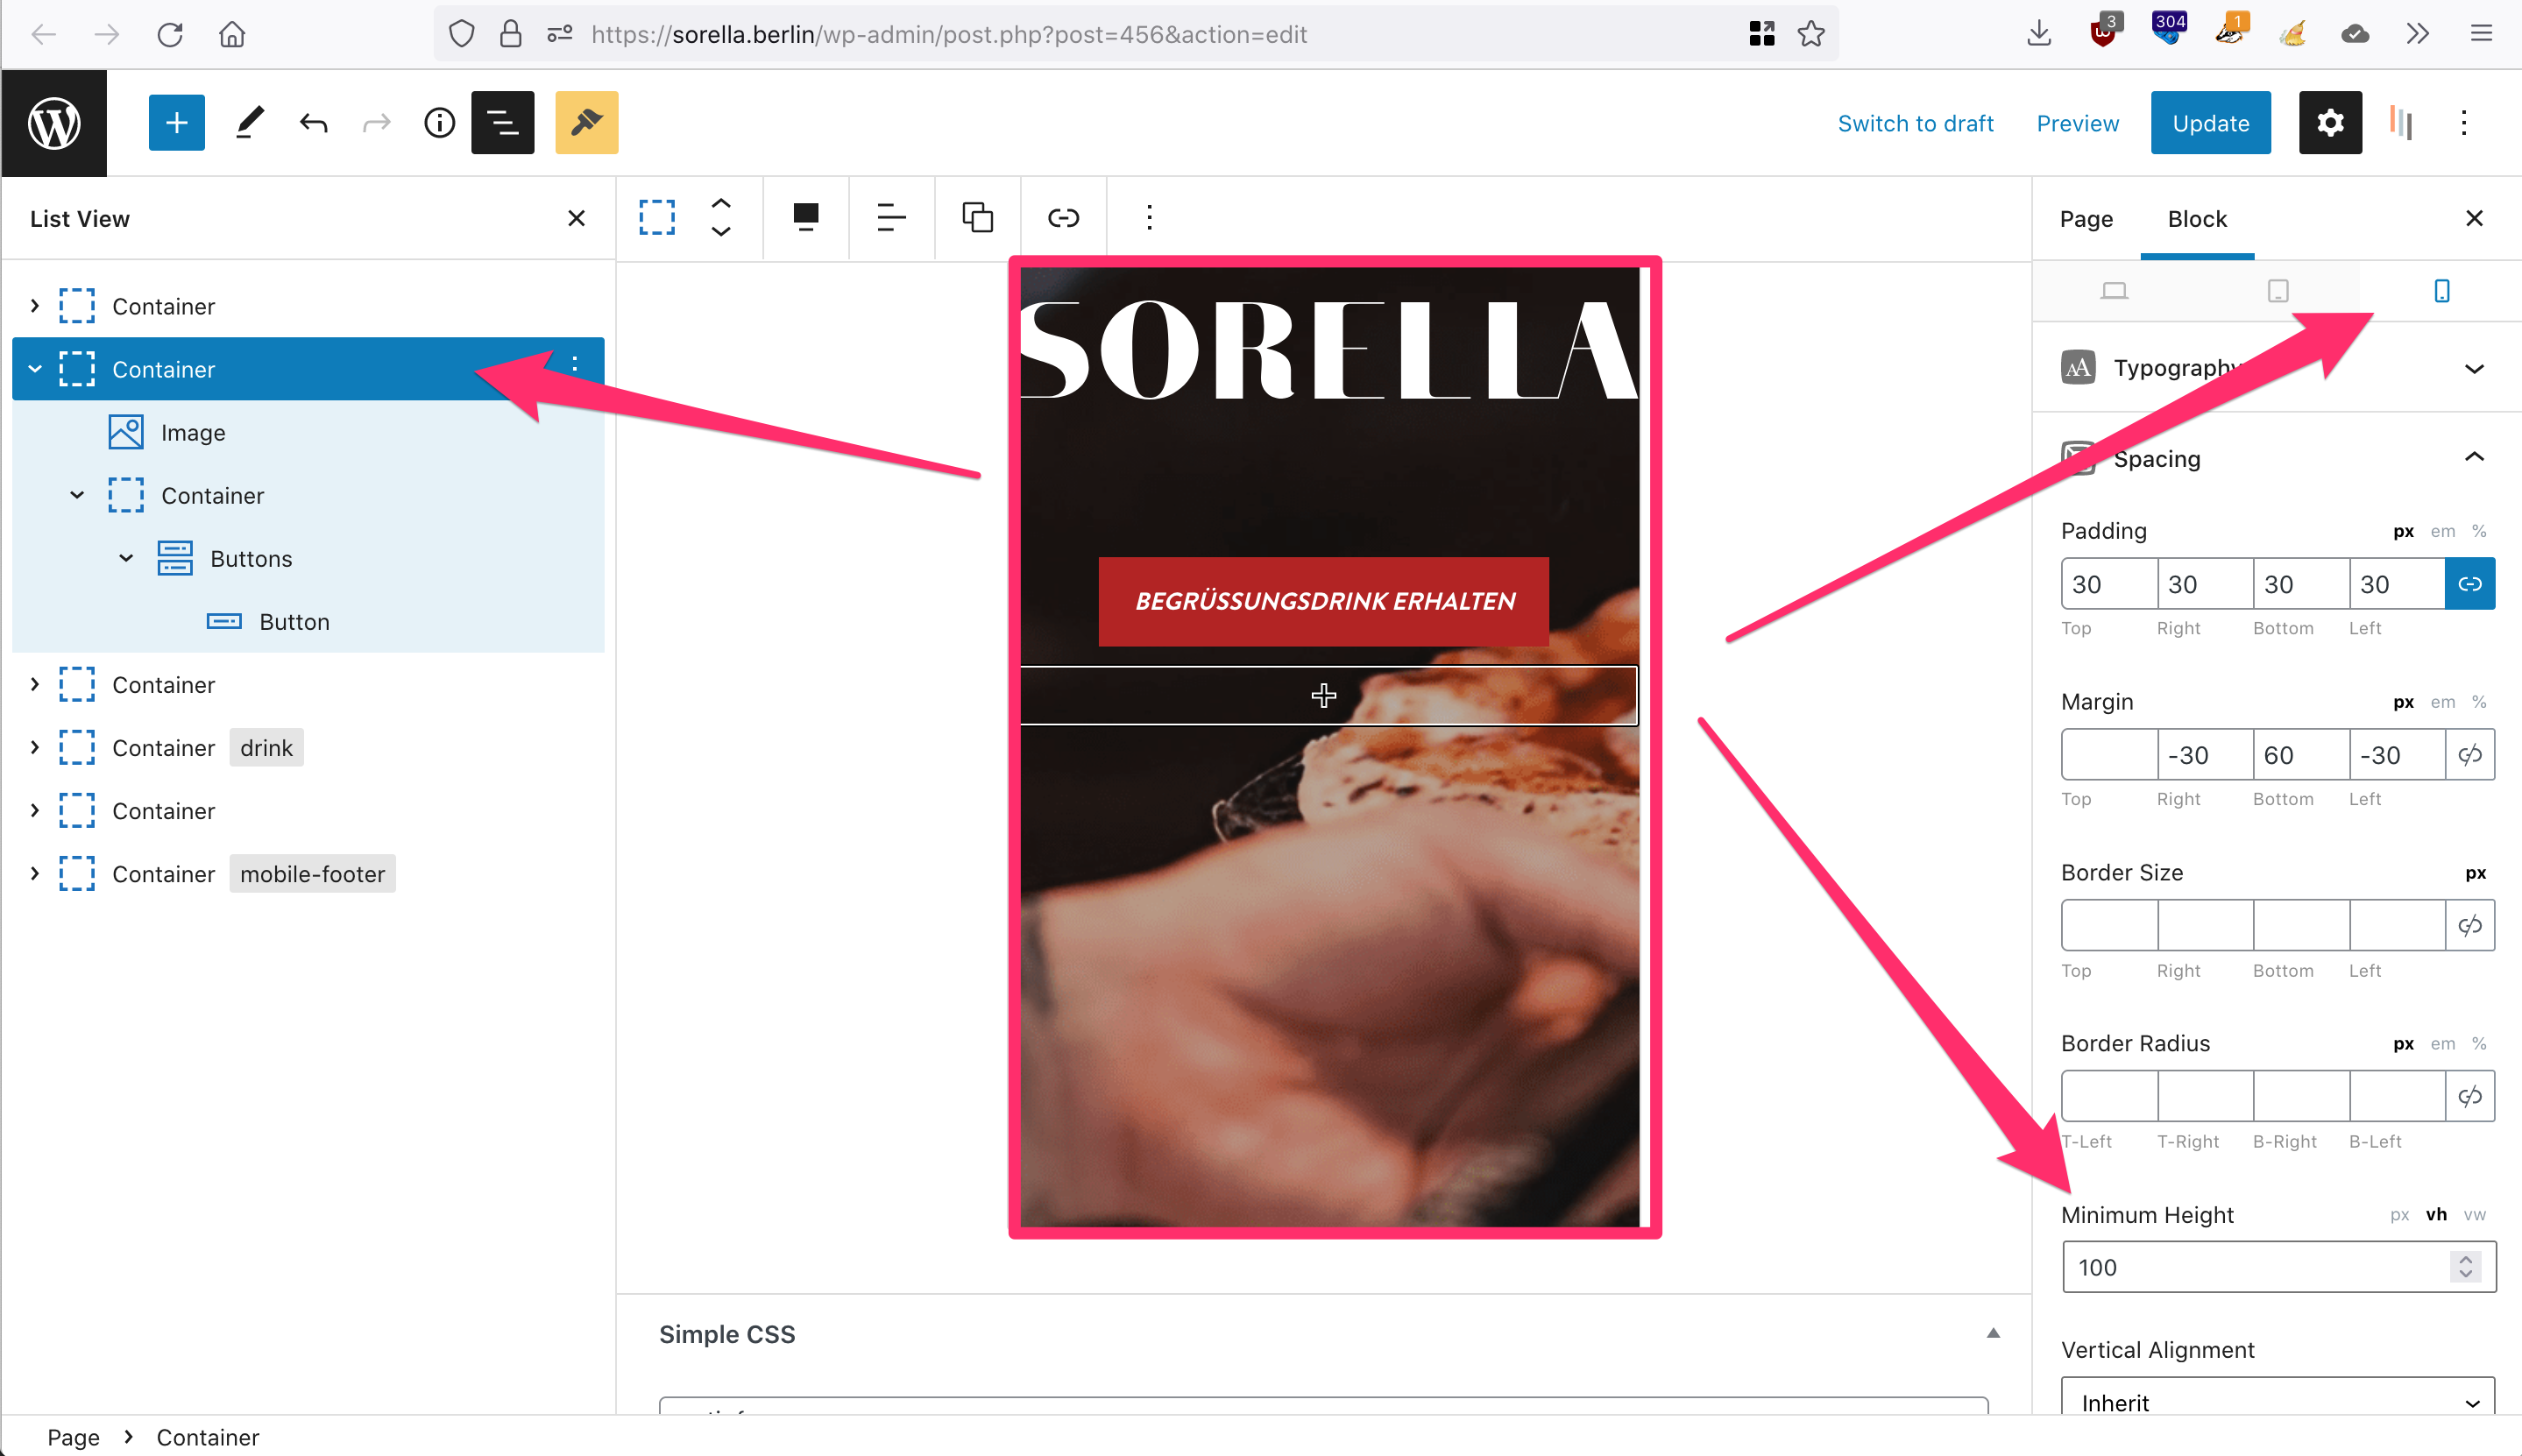This screenshot has height=1456, width=2522.
Task: Redo the change
Action: 376,123
